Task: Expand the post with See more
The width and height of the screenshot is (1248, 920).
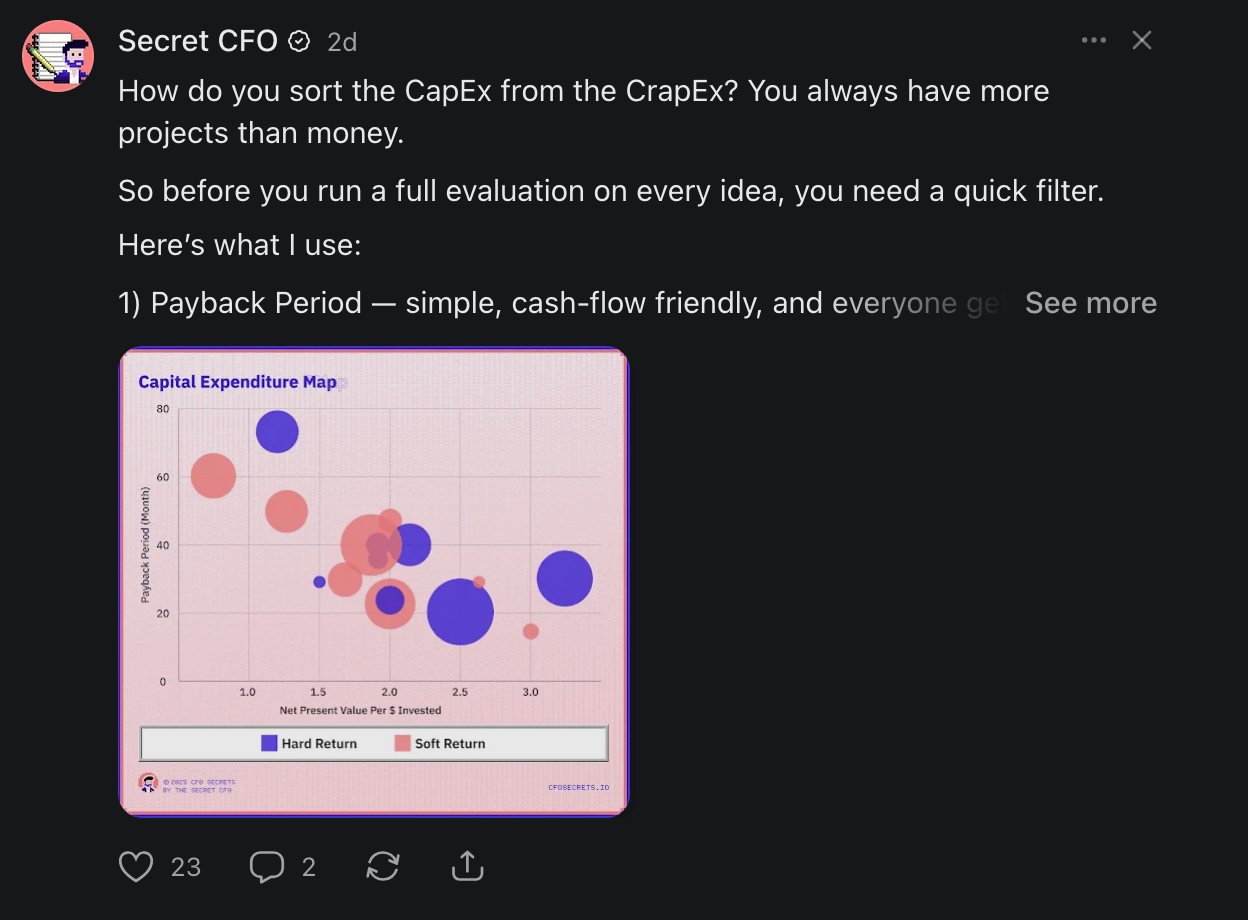Action: (x=1090, y=303)
